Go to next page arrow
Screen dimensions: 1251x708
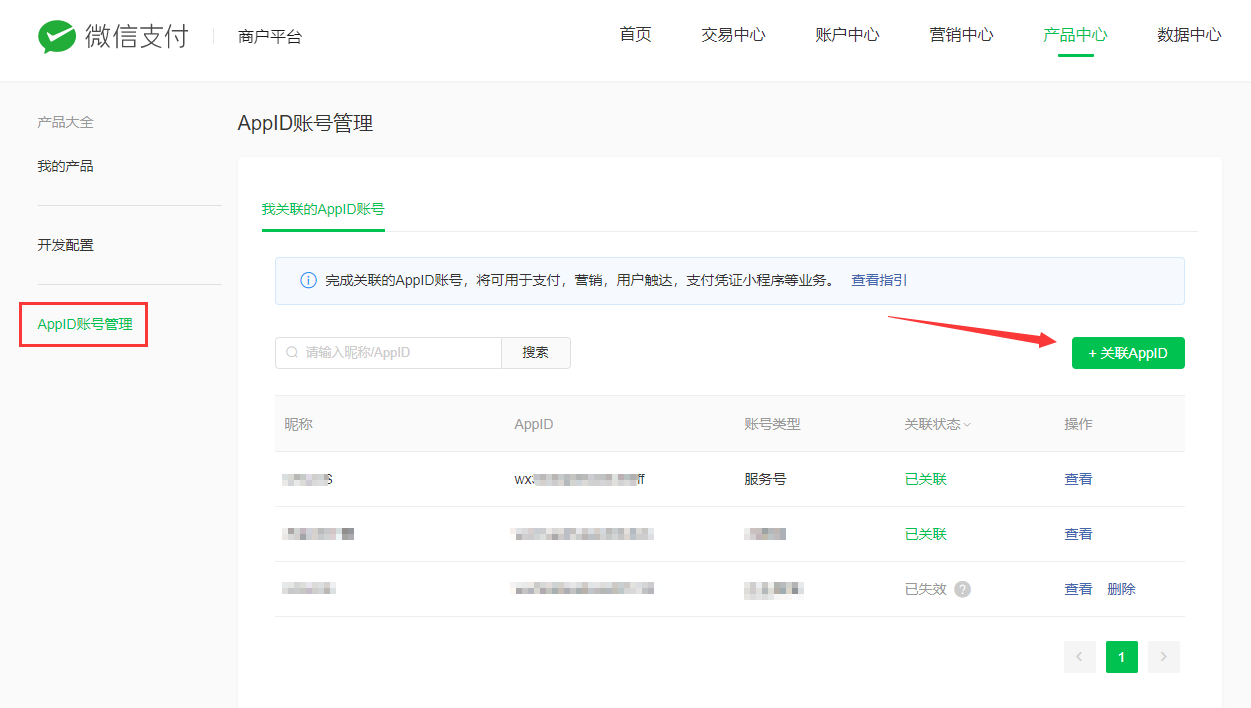(1163, 657)
